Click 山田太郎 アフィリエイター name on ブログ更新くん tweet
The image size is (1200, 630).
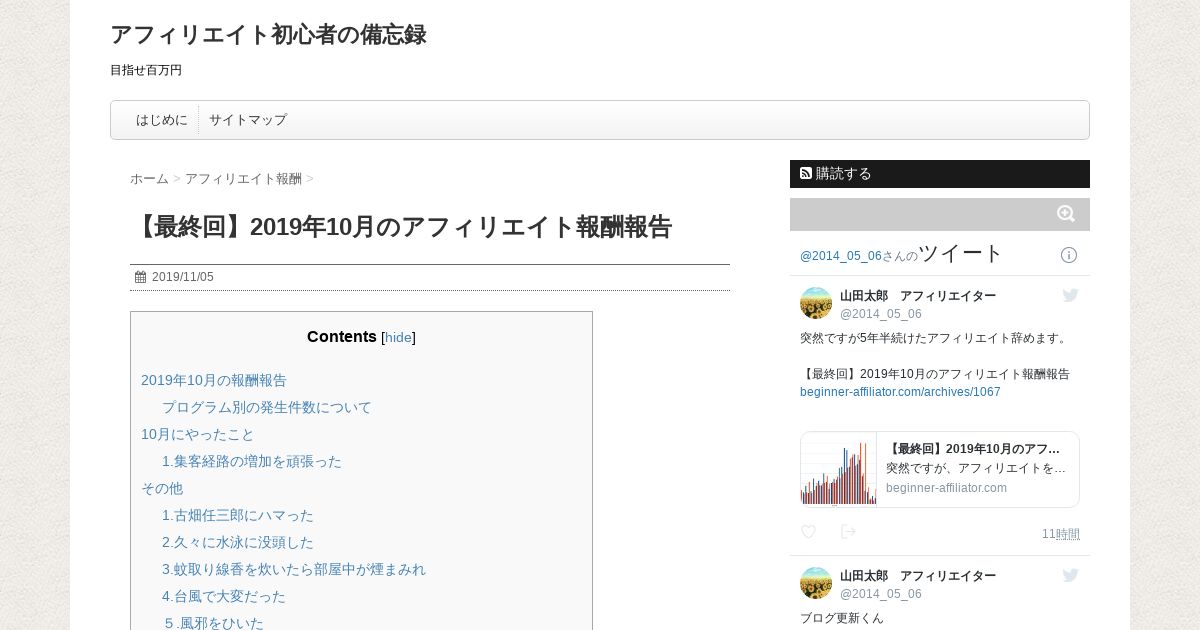[918, 576]
